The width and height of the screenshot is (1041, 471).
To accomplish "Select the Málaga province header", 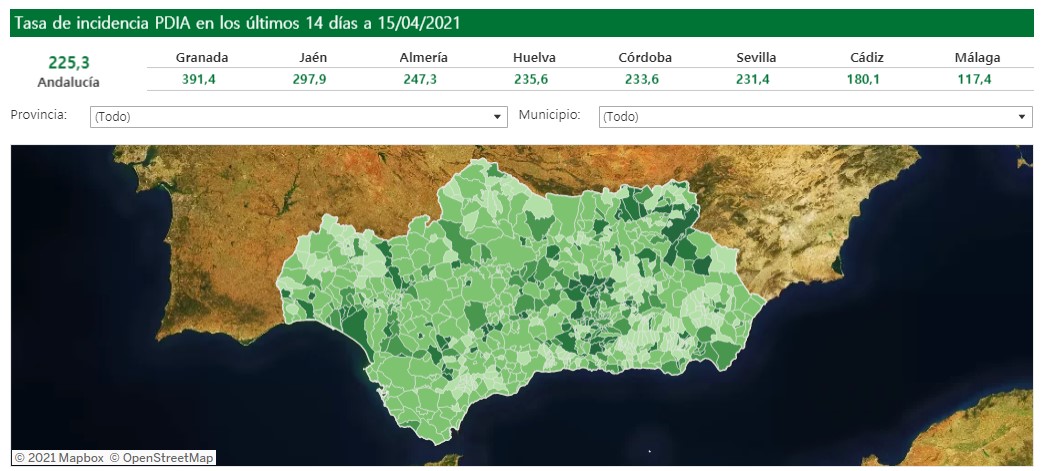I will pos(977,58).
